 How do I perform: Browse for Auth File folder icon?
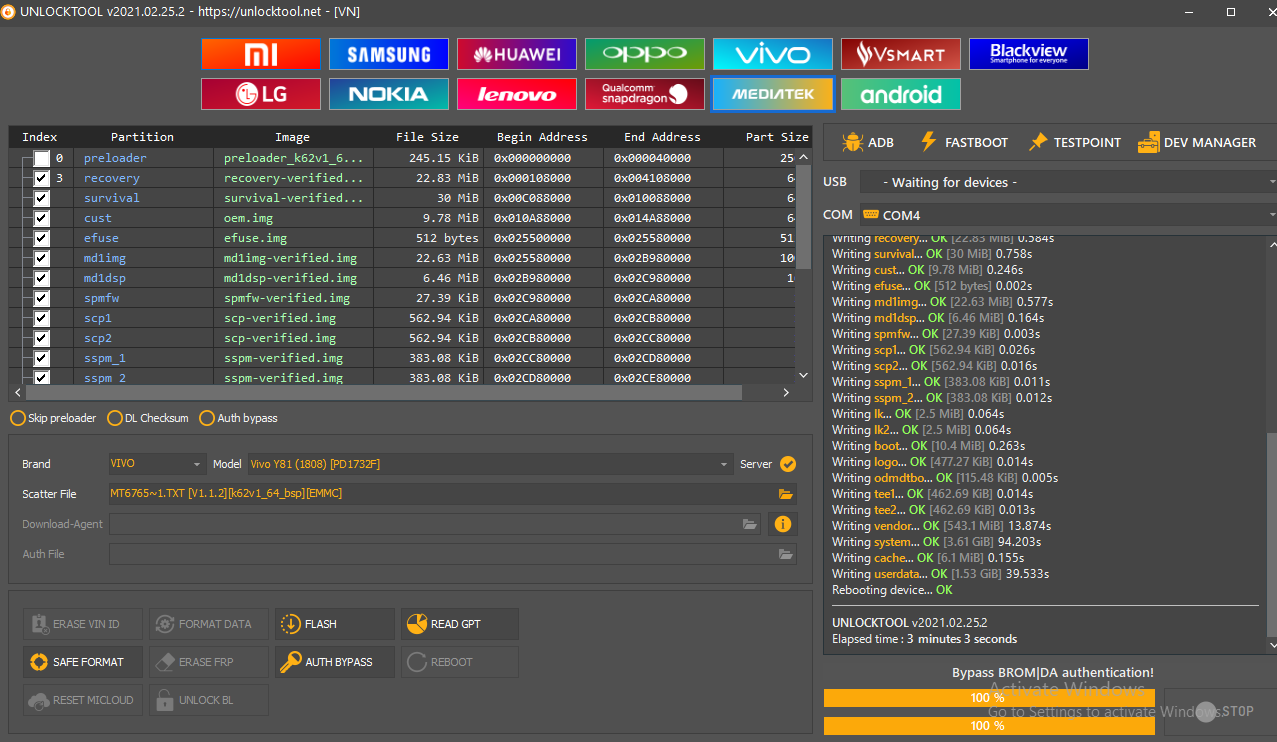[786, 554]
